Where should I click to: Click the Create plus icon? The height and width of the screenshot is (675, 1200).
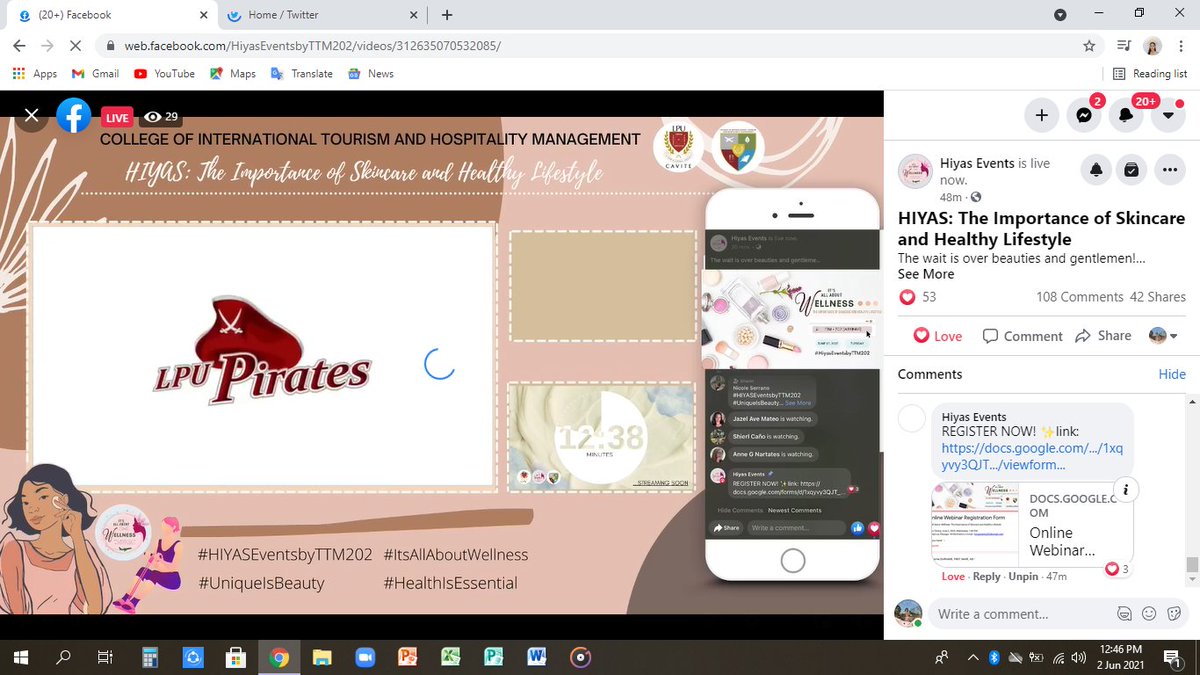coord(1041,116)
